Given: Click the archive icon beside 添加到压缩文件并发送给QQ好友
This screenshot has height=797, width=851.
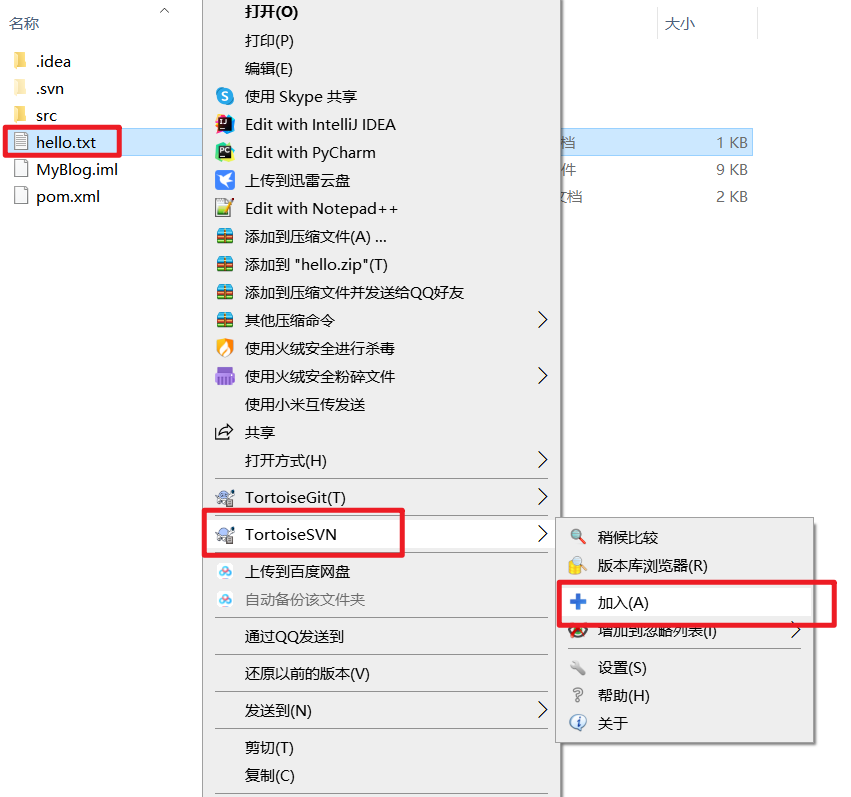Looking at the screenshot, I should tap(225, 292).
